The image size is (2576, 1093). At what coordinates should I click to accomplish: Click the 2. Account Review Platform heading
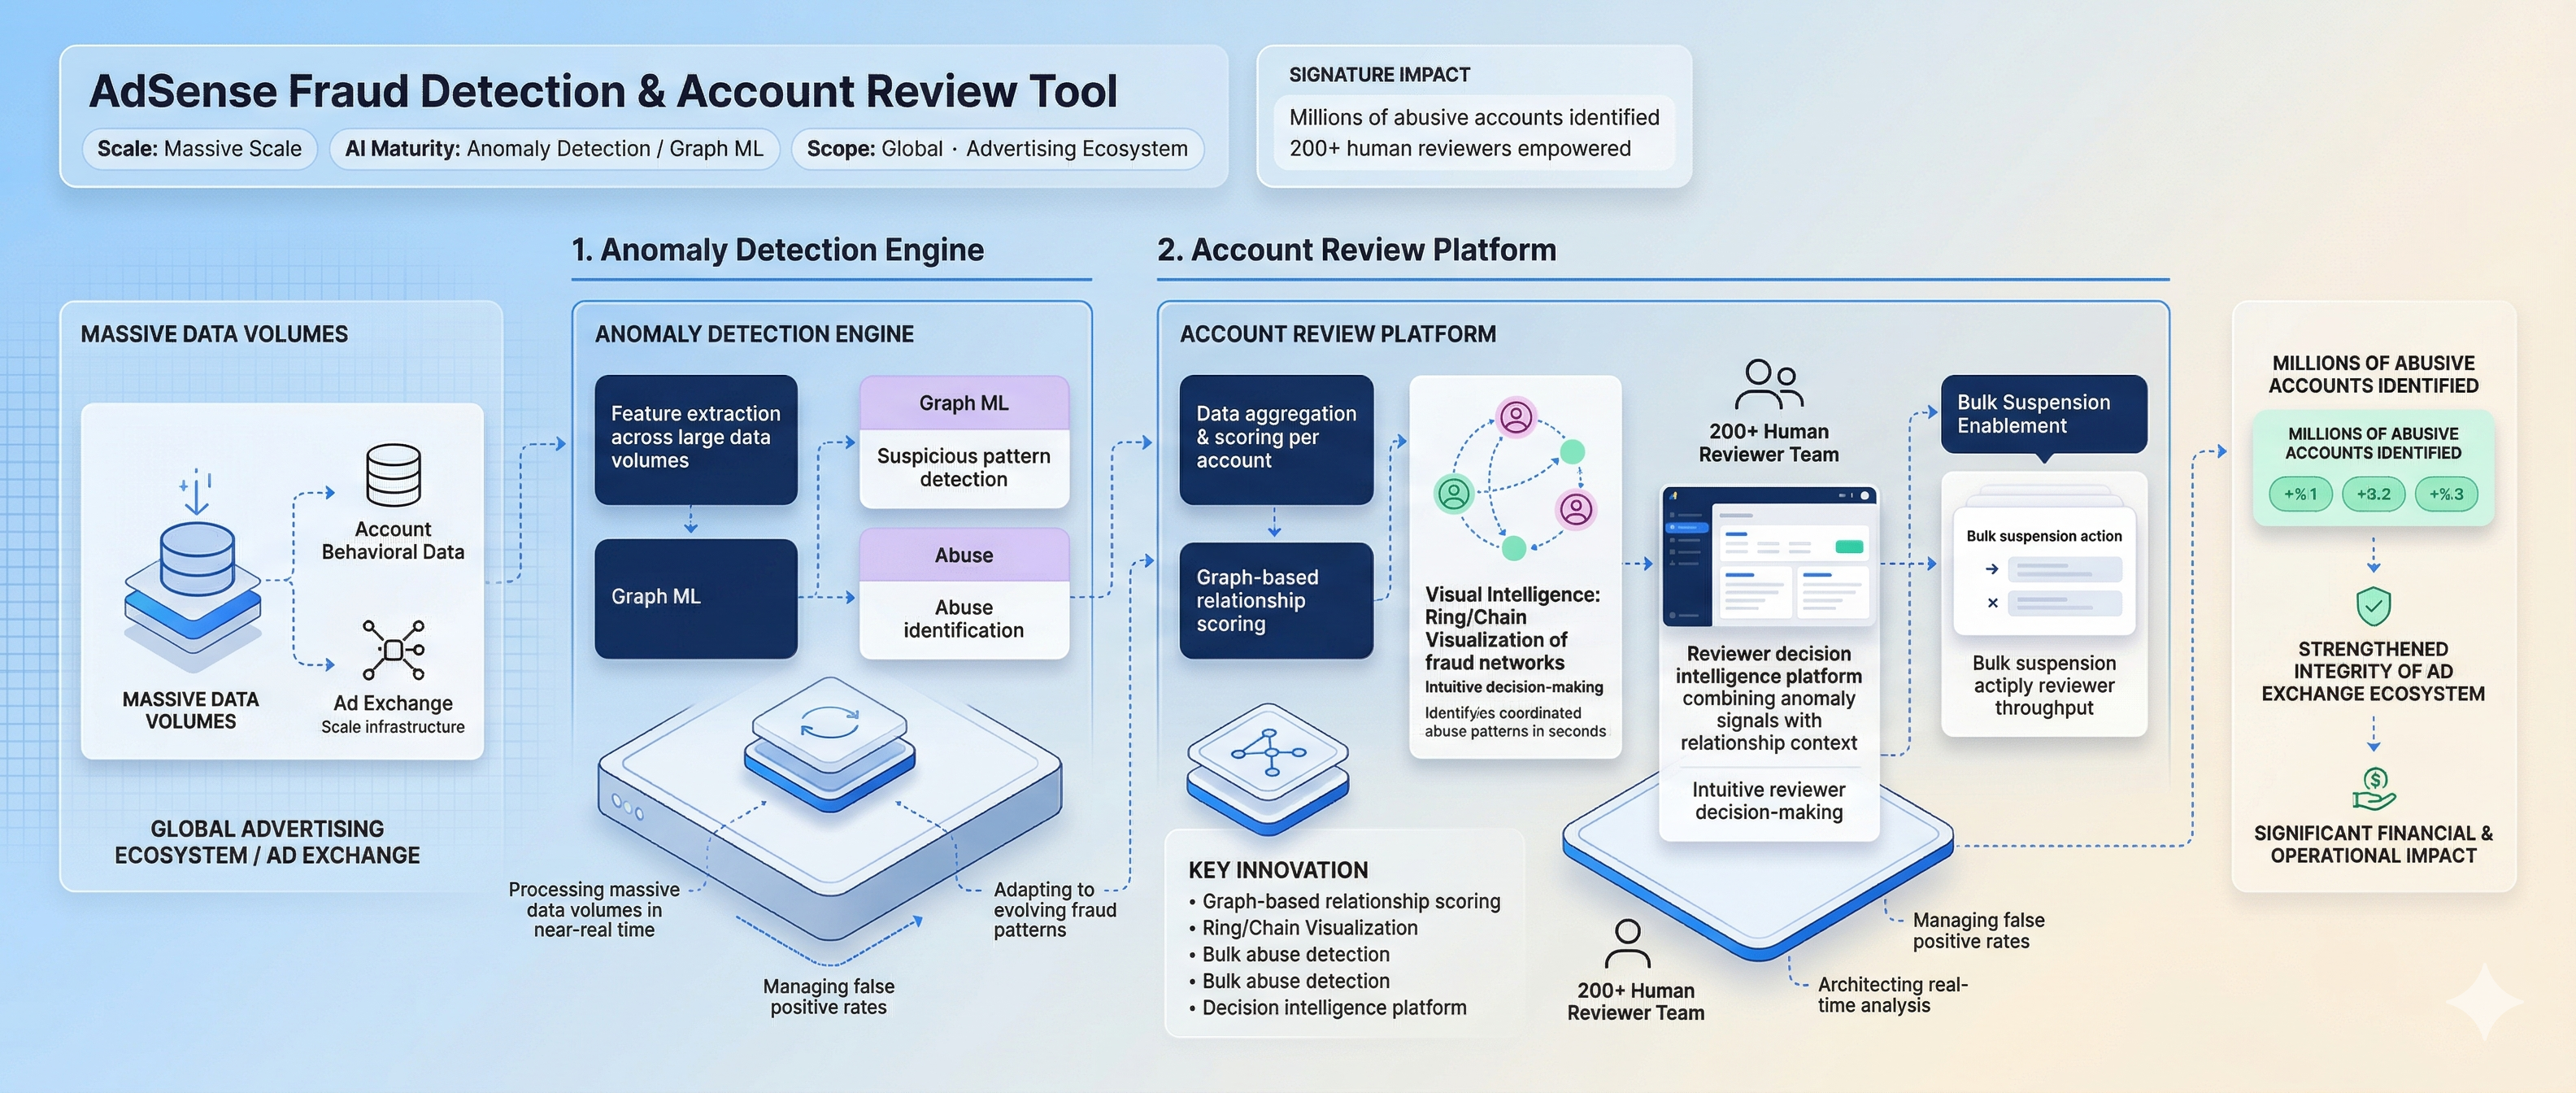pyautogui.click(x=1356, y=249)
